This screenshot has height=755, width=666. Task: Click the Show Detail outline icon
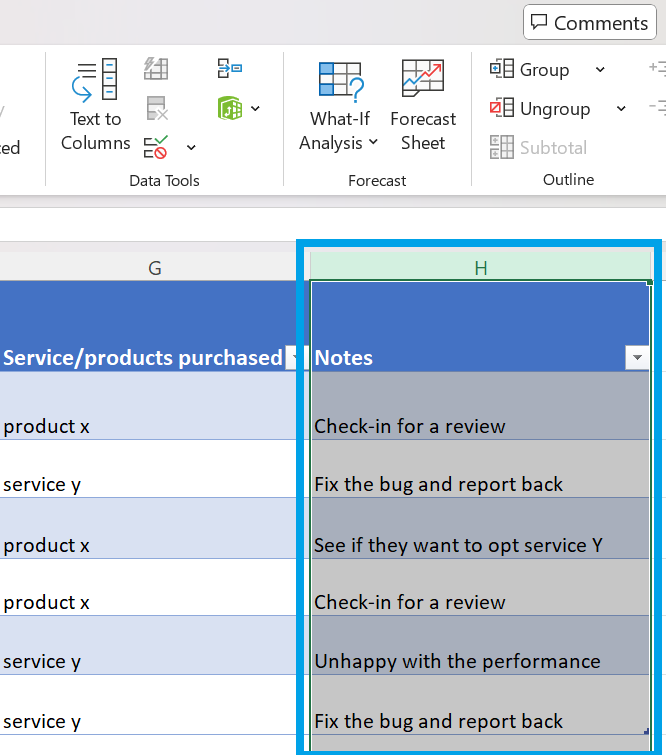658,68
